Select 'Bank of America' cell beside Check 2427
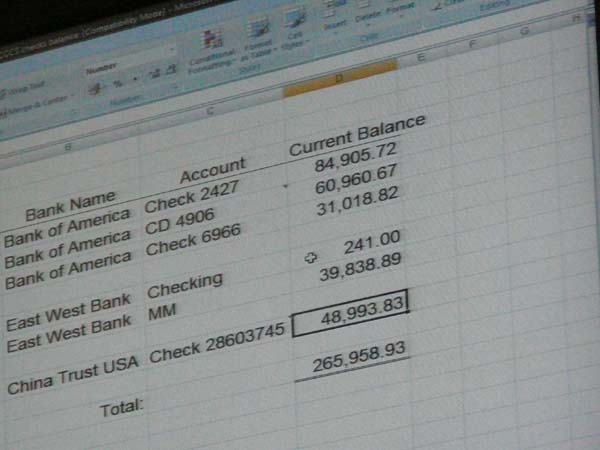This screenshot has width=600, height=450. tap(67, 228)
